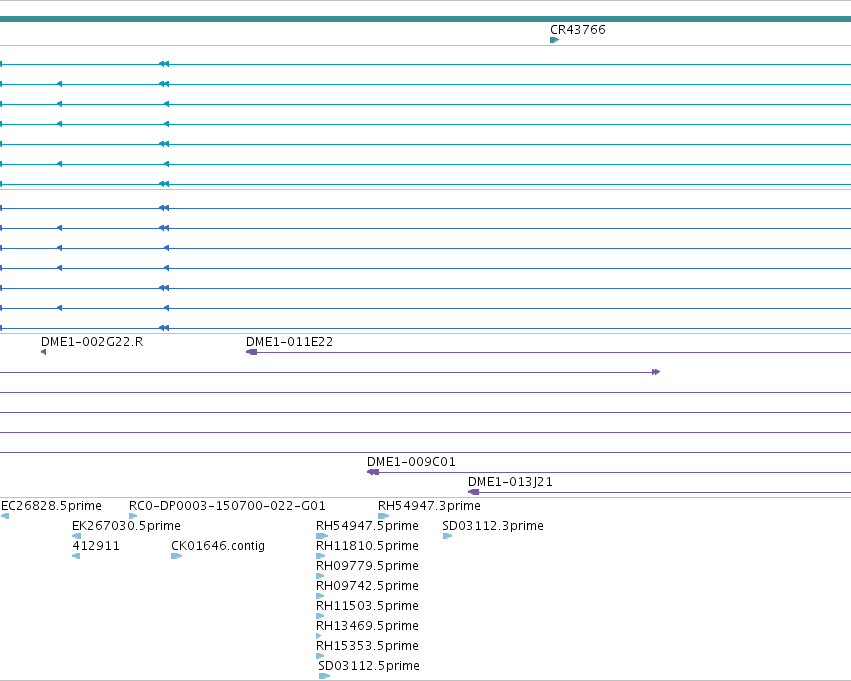This screenshot has height=681, width=851.
Task: Click the SD03112.5prime arrow glyph
Action: pos(324,676)
